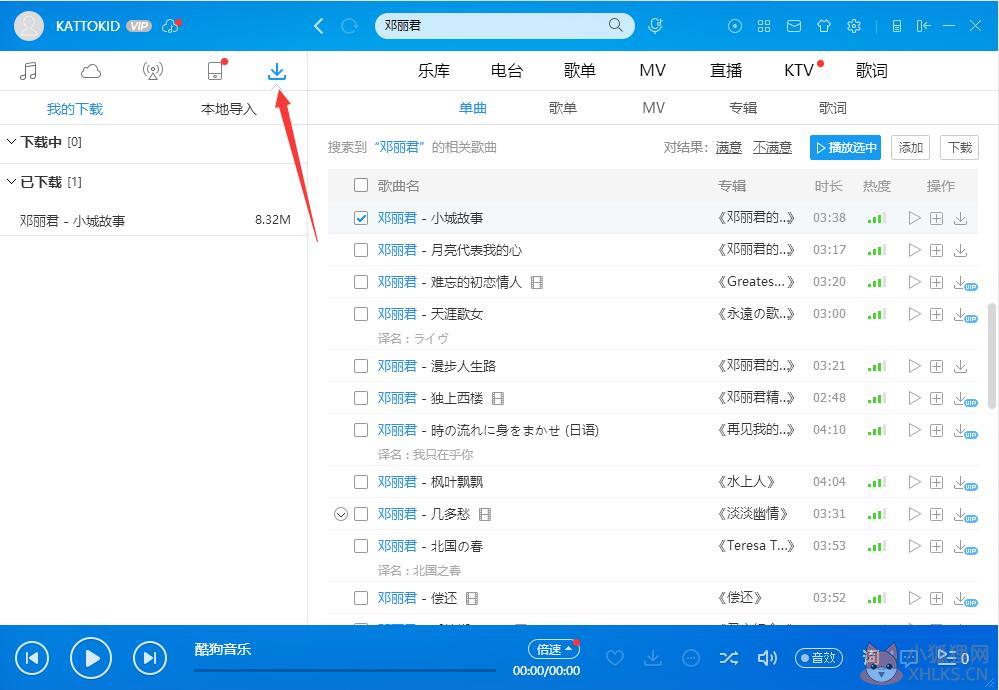Open the radio broadcast tab icon
The width and height of the screenshot is (999, 690).
(x=153, y=71)
